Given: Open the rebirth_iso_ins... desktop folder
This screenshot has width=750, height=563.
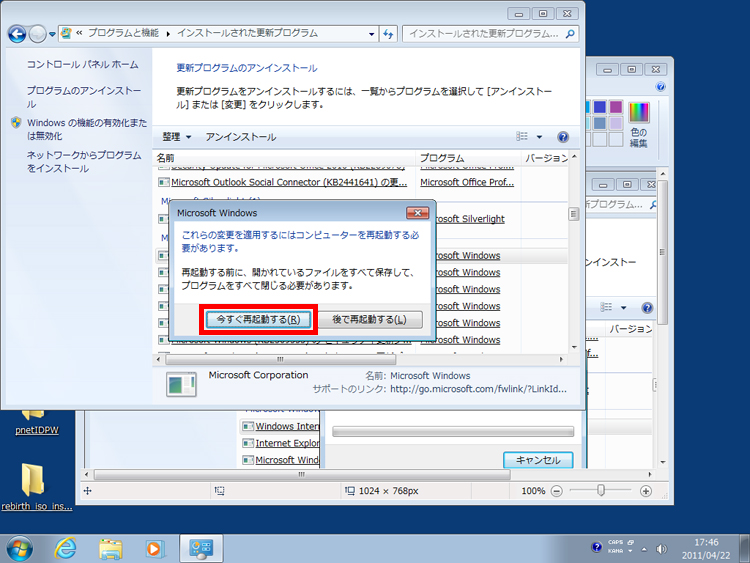Looking at the screenshot, I should (36, 487).
